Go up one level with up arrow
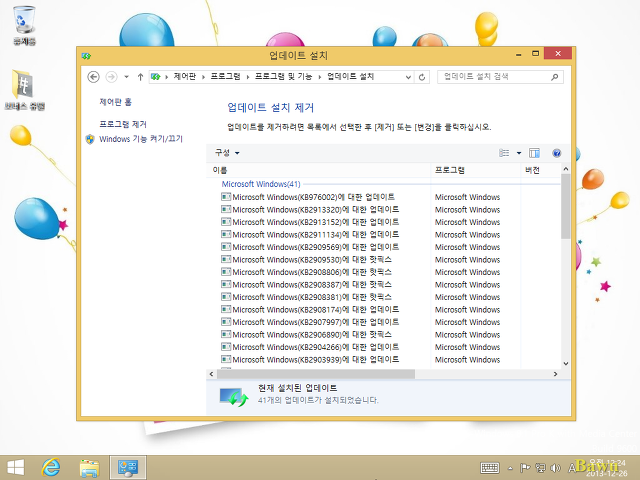Viewport: 640px width, 480px height. [140, 77]
